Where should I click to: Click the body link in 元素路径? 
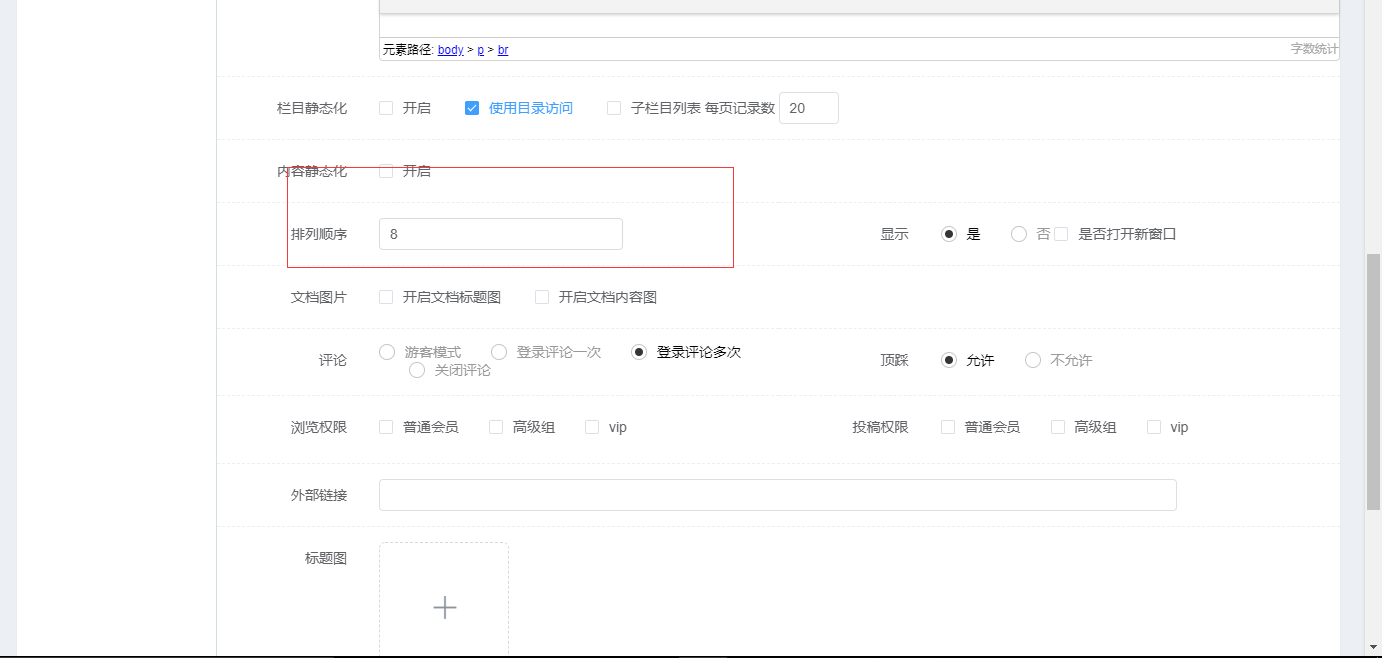coord(450,49)
